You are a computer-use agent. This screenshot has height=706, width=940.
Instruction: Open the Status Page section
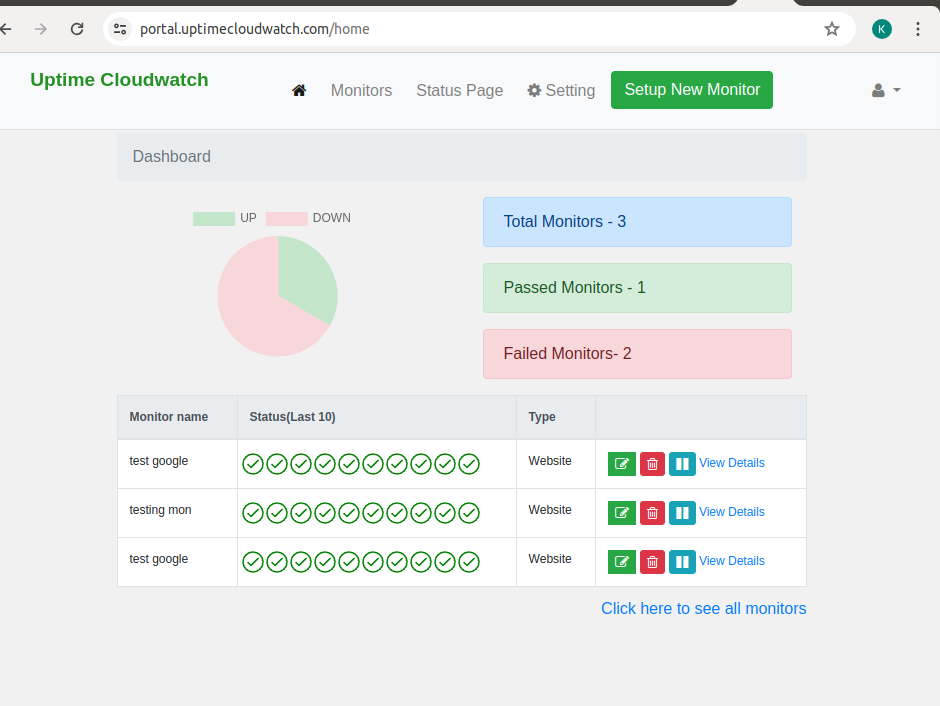pos(459,90)
